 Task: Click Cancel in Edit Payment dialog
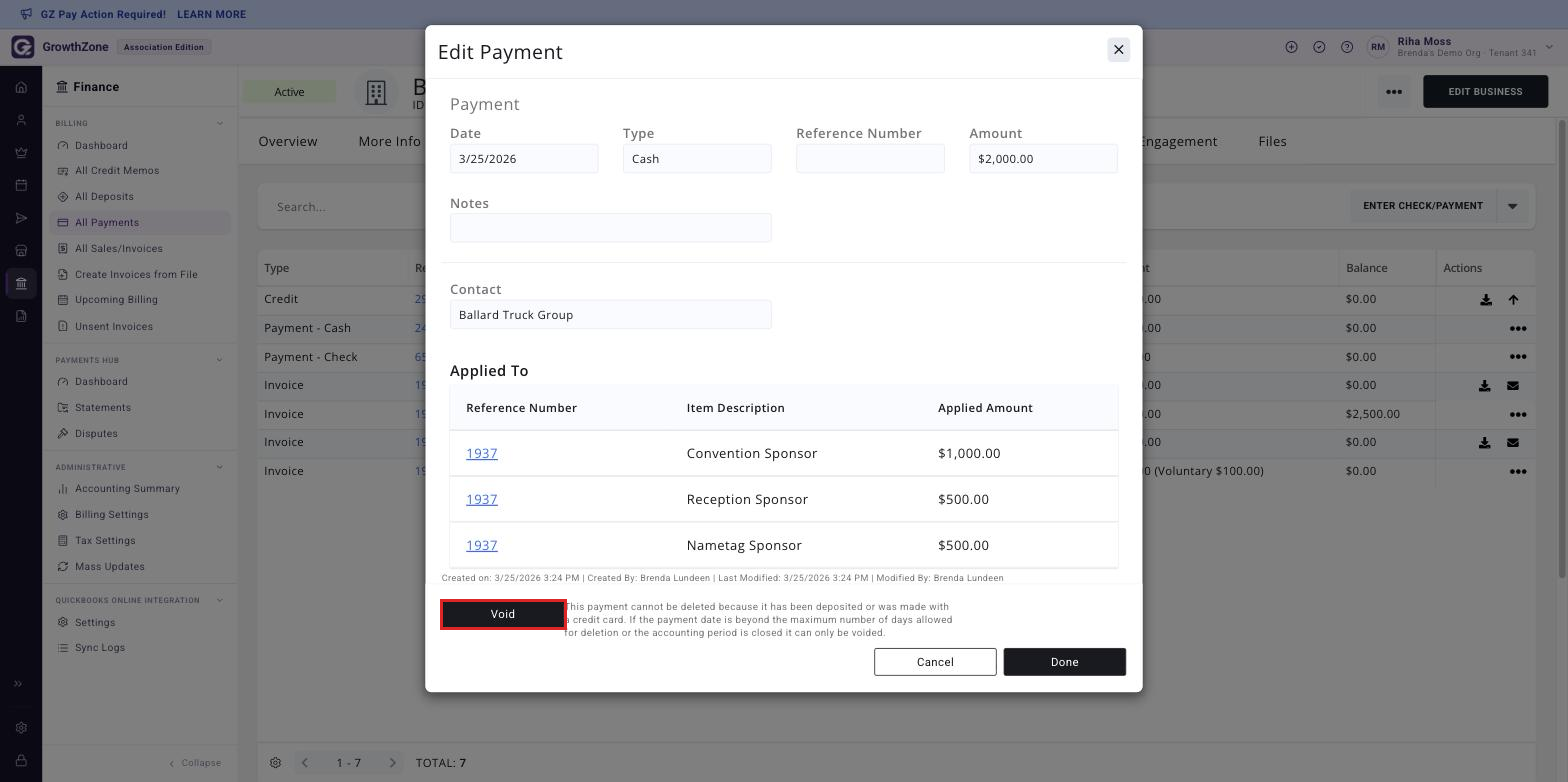click(x=935, y=662)
